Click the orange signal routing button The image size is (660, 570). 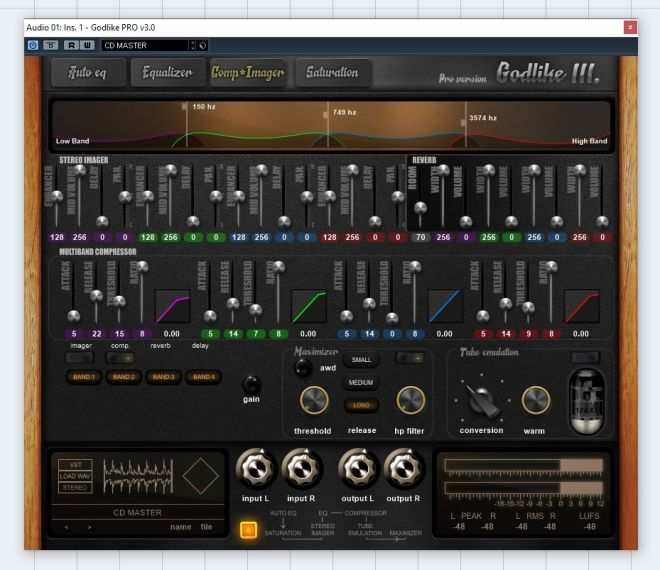point(248,530)
